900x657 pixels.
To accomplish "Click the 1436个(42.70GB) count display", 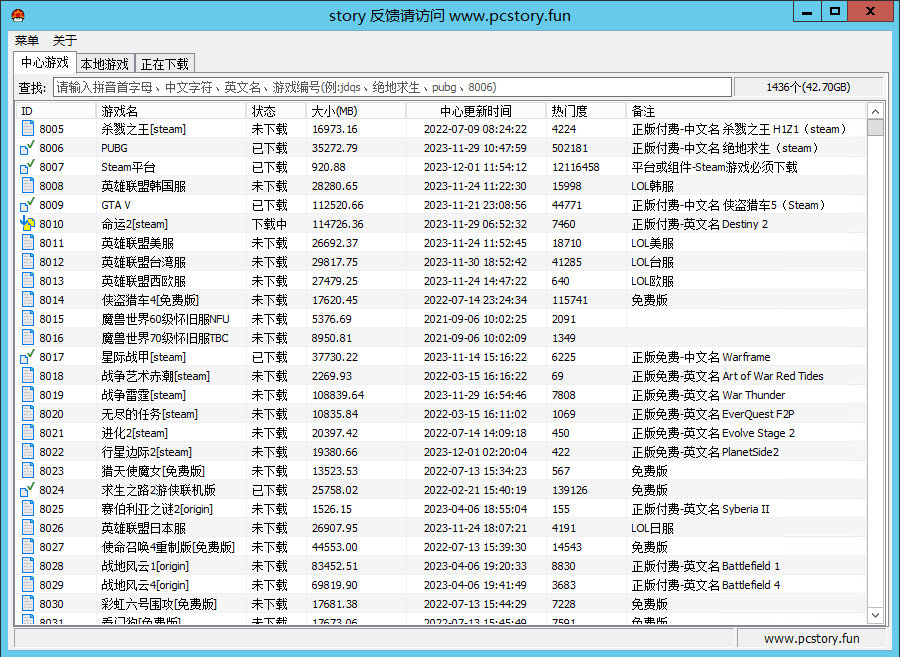I will (808, 87).
